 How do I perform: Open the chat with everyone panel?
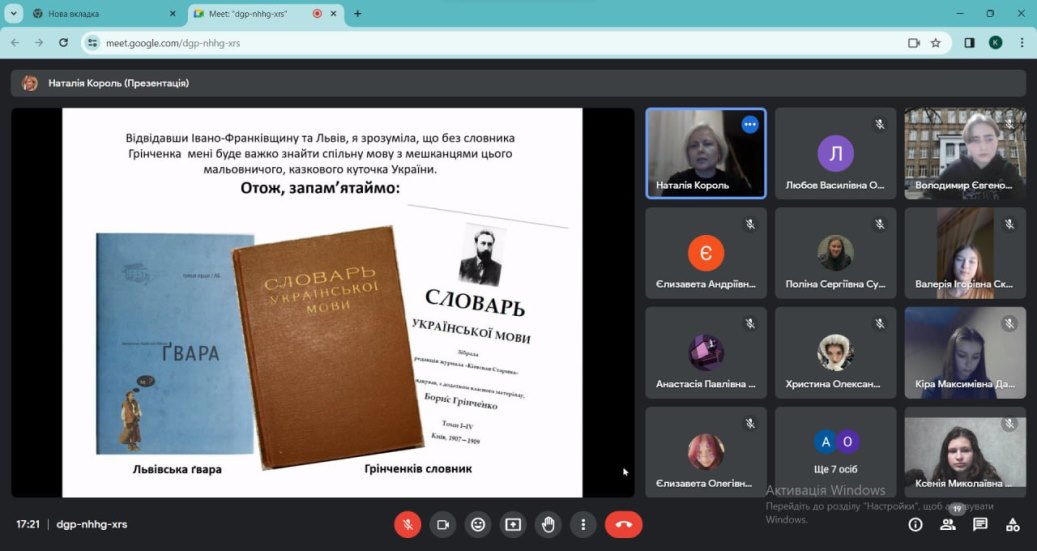pos(980,524)
